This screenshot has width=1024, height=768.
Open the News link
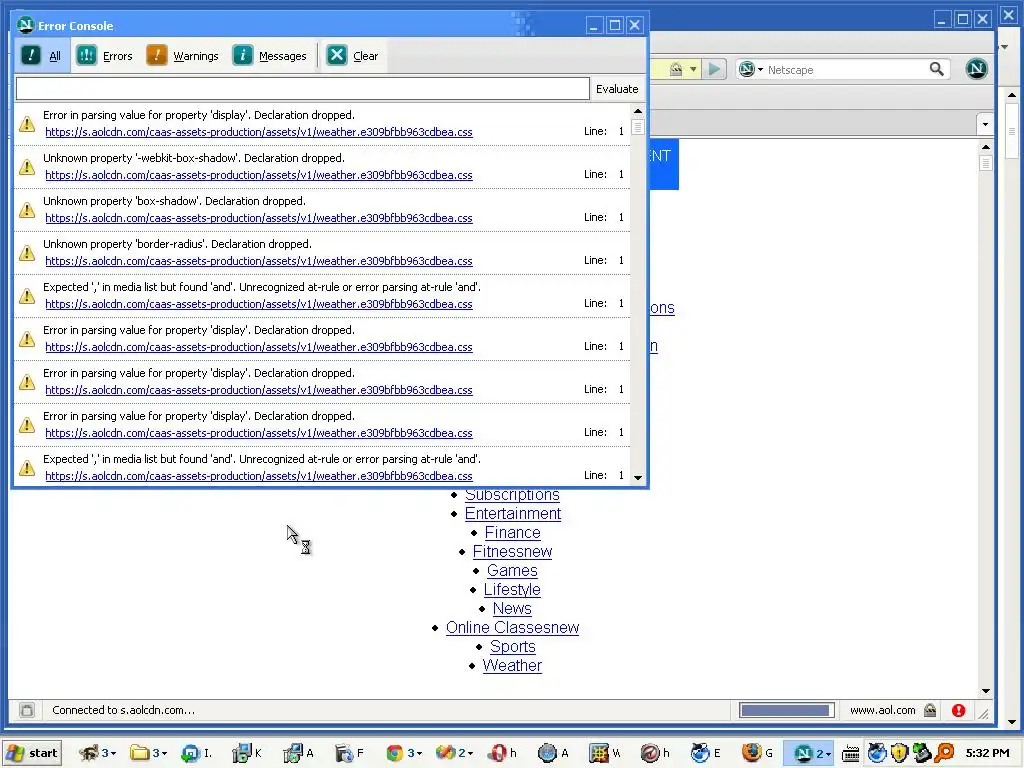click(512, 609)
